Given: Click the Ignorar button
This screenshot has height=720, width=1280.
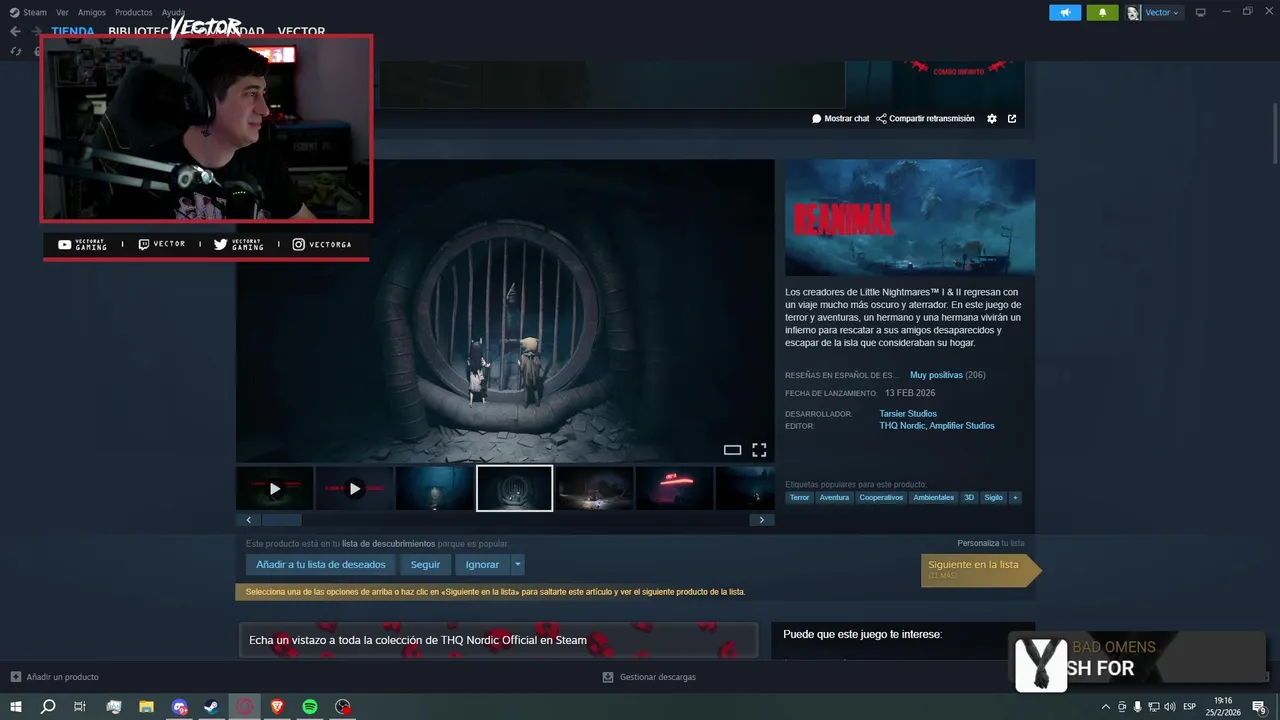Looking at the screenshot, I should click(482, 565).
